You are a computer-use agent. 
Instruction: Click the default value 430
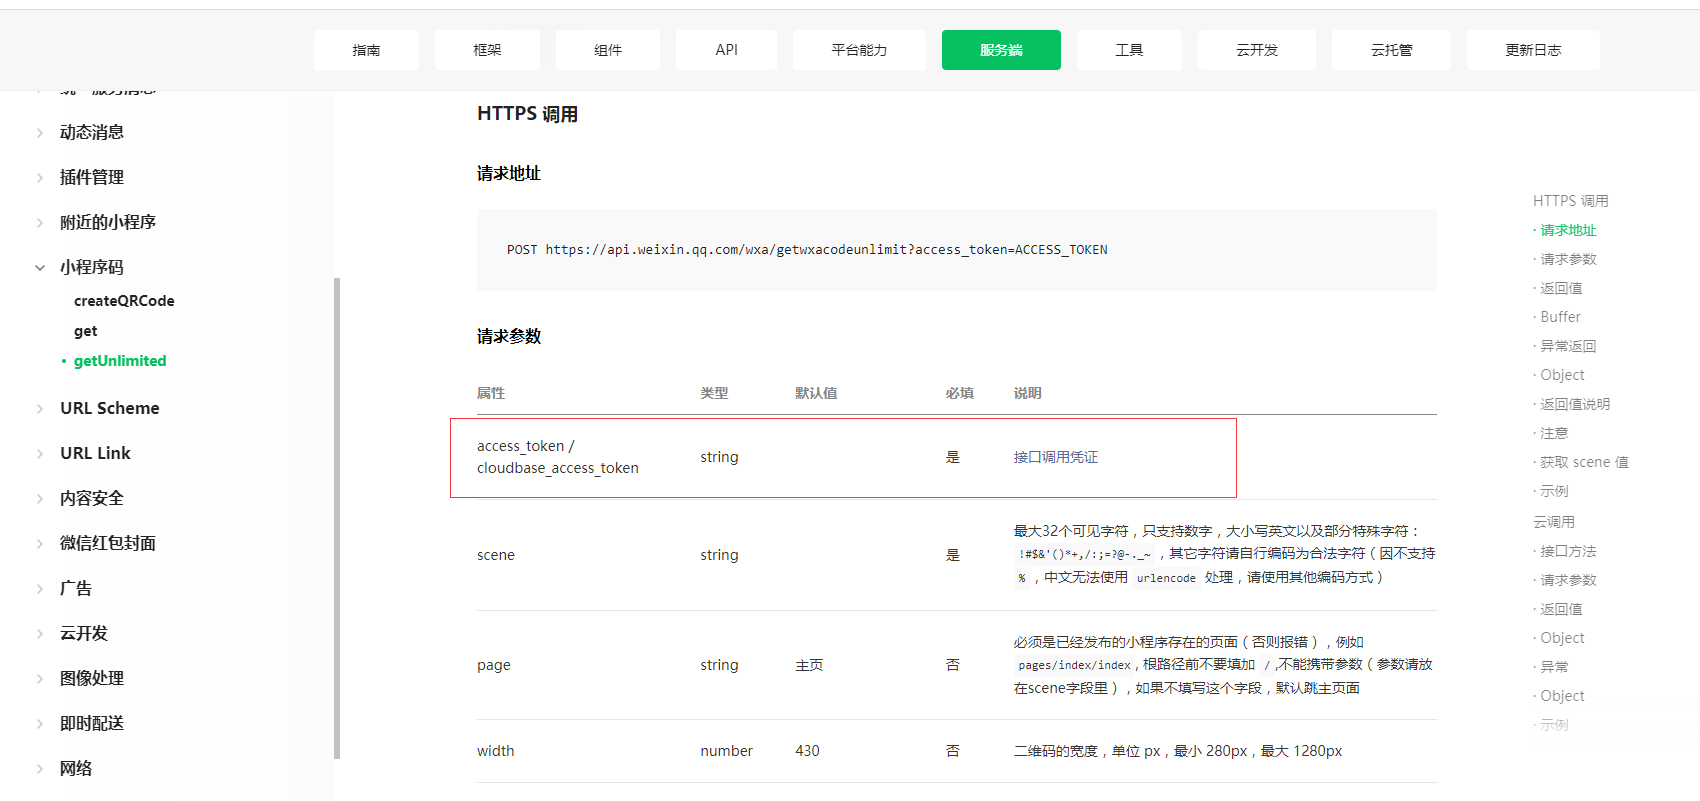pos(807,751)
